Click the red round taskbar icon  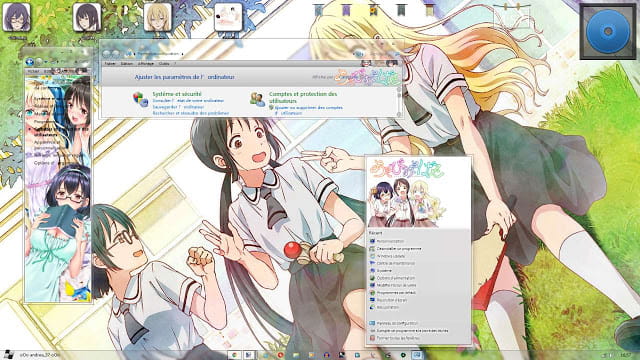(x=280, y=355)
